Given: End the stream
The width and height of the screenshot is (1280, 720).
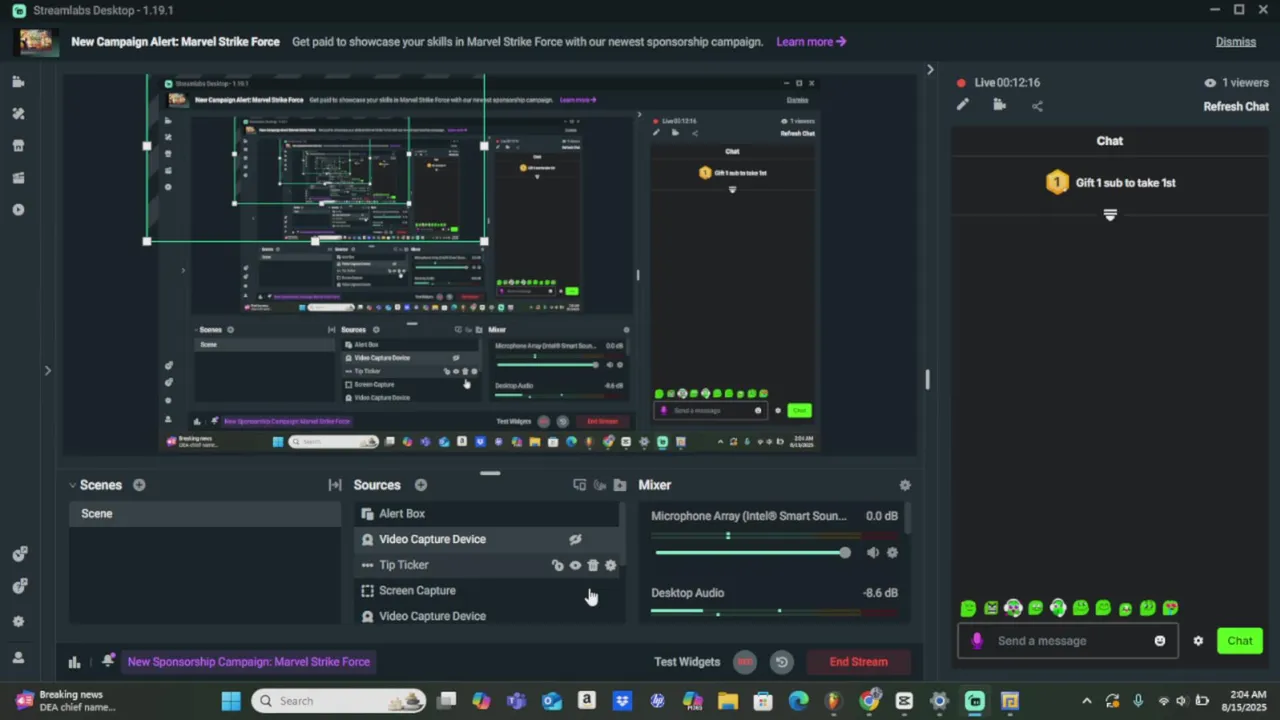Looking at the screenshot, I should (858, 661).
